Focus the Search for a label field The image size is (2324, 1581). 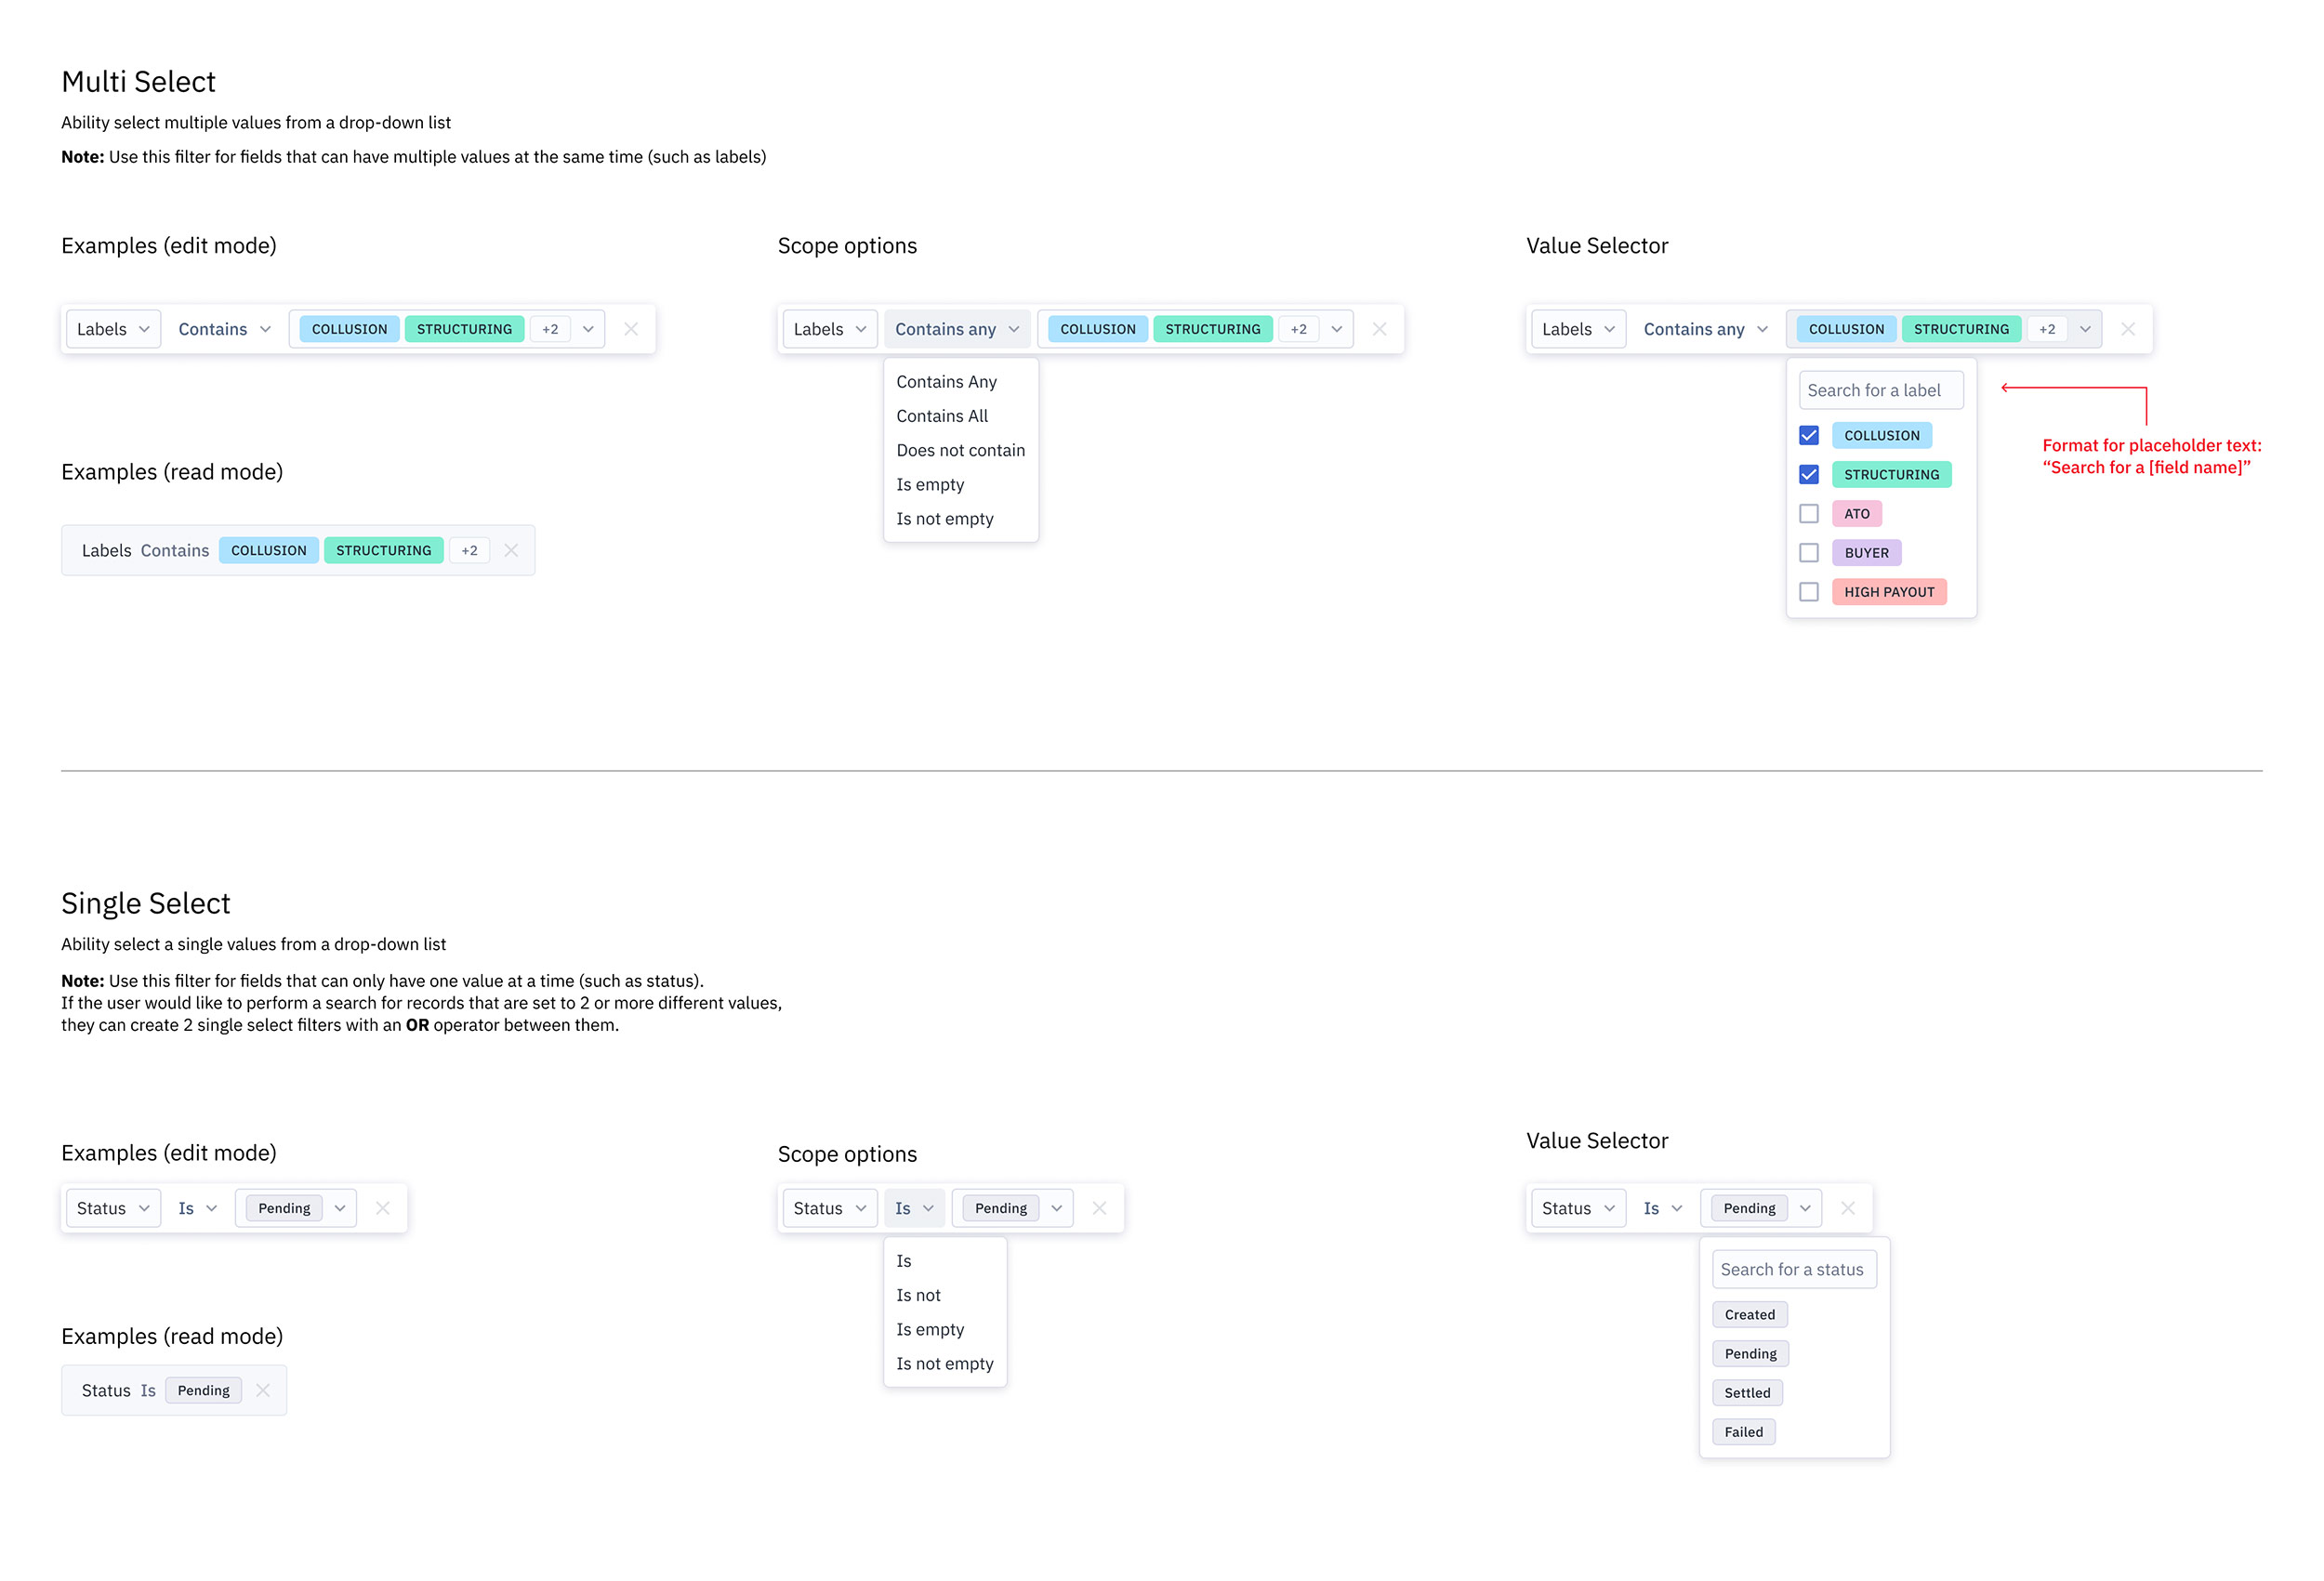click(x=1880, y=391)
